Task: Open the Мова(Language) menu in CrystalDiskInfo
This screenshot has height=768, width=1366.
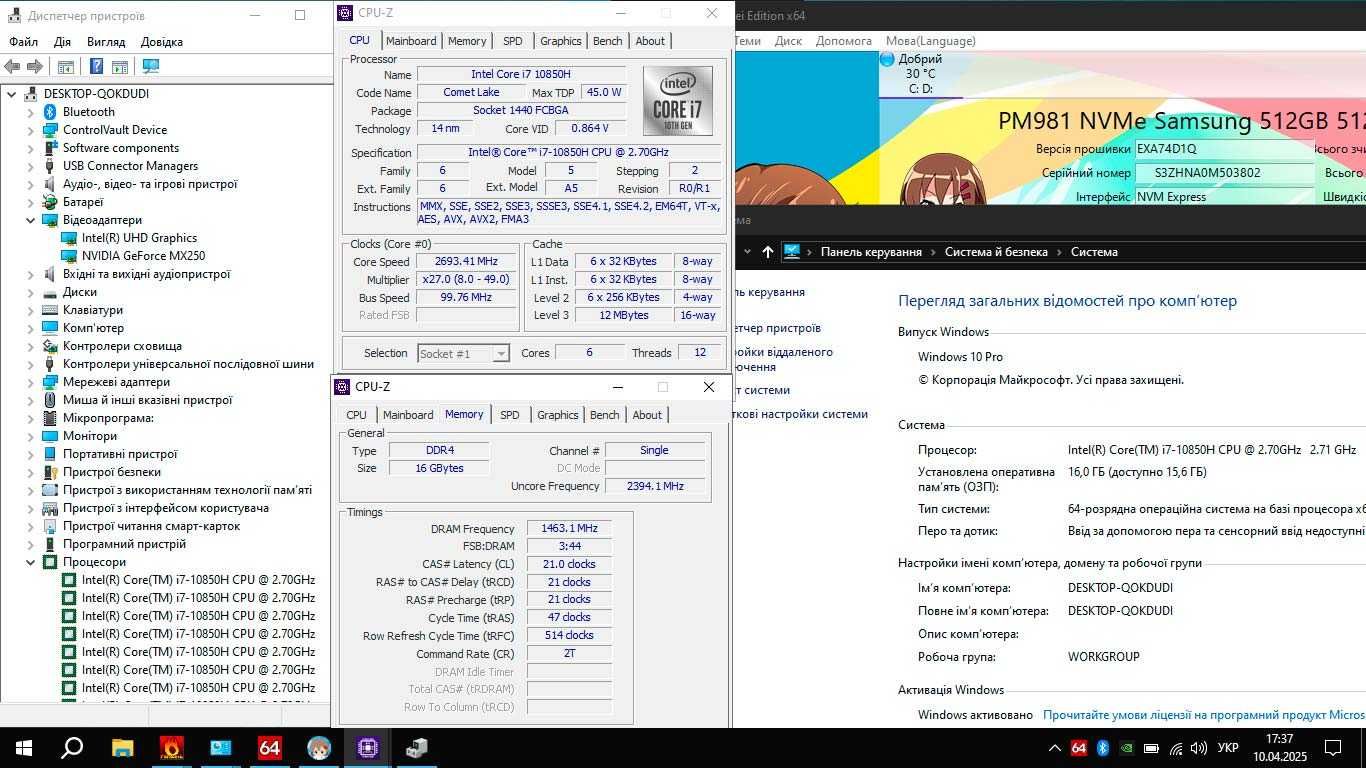Action: (x=930, y=41)
